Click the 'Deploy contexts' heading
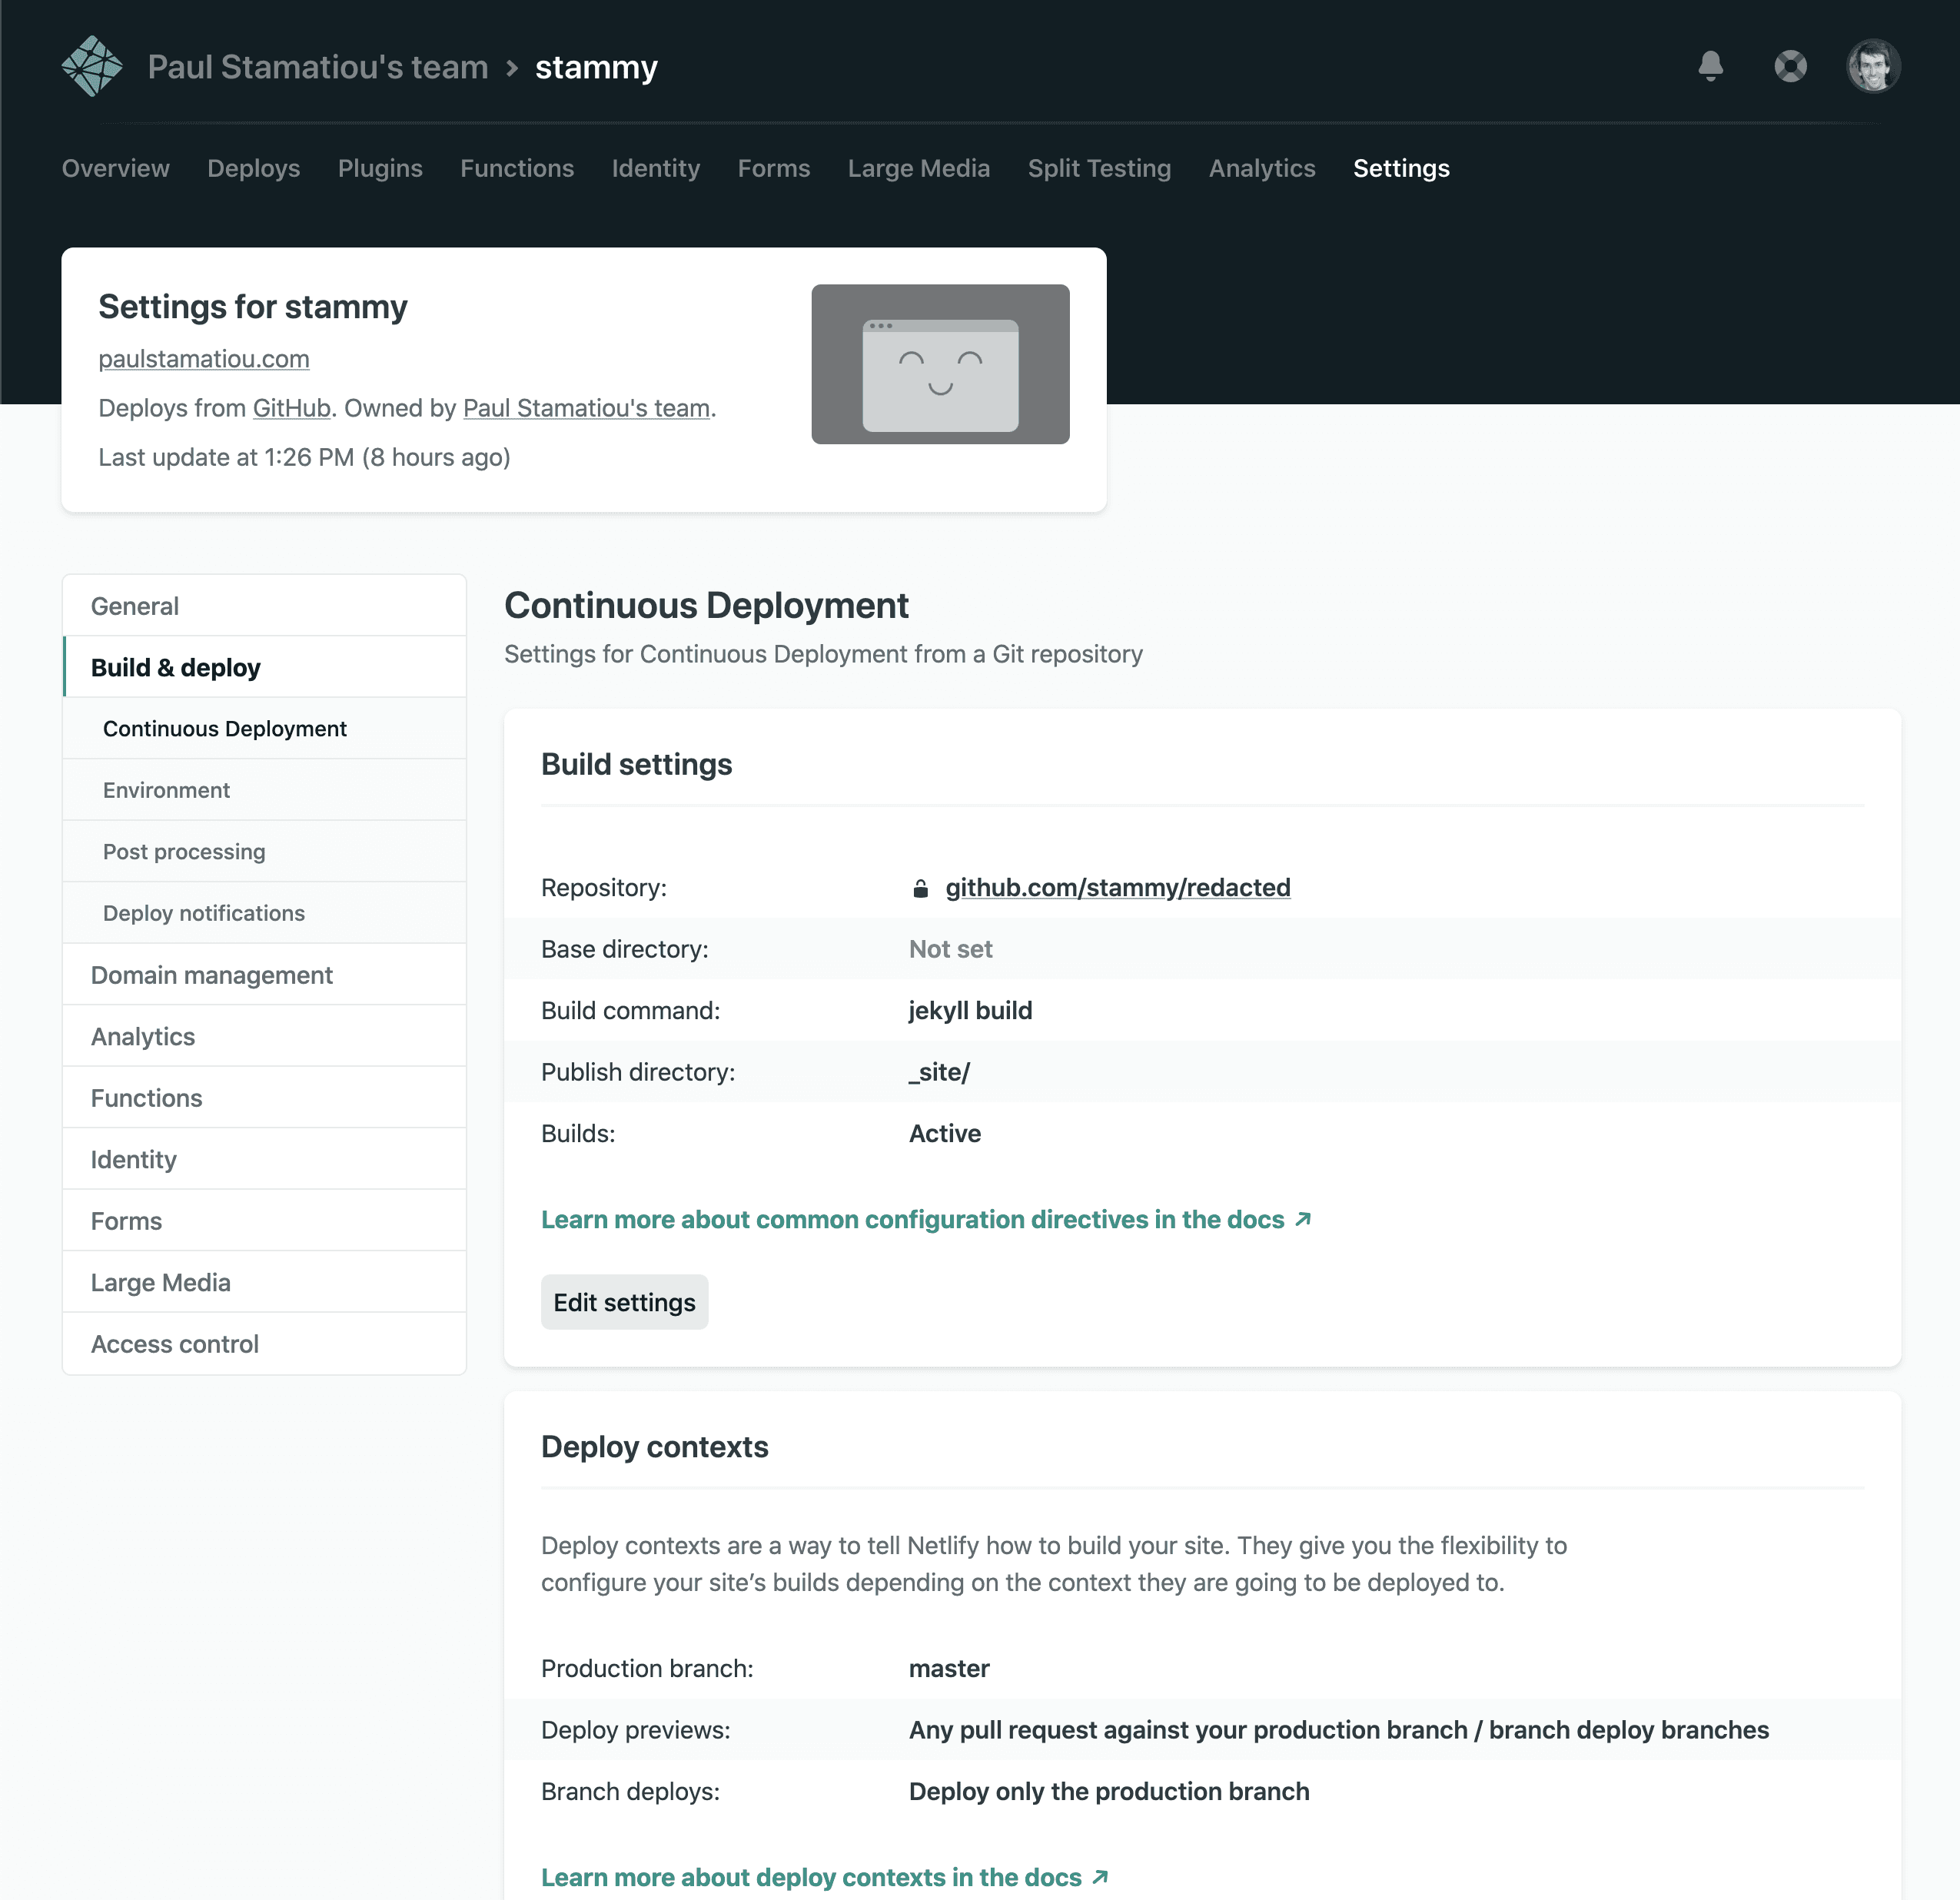 (654, 1447)
